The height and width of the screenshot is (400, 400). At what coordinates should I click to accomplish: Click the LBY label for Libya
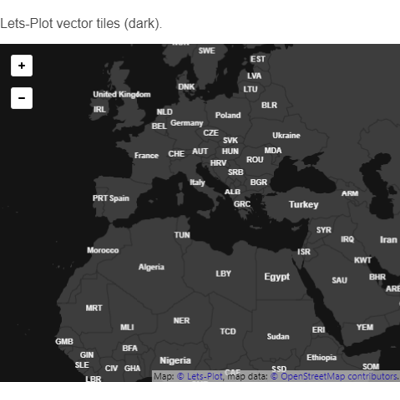click(223, 274)
